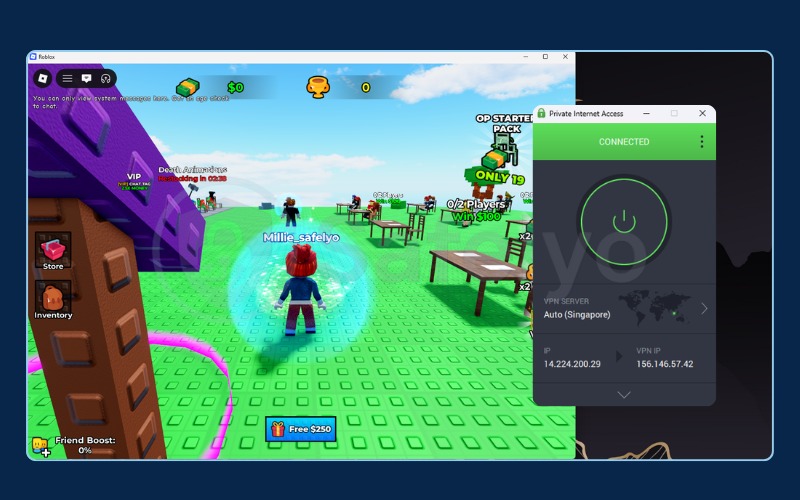Click the Friend Boost invite icon
This screenshot has width=800, height=500.
[x=40, y=446]
